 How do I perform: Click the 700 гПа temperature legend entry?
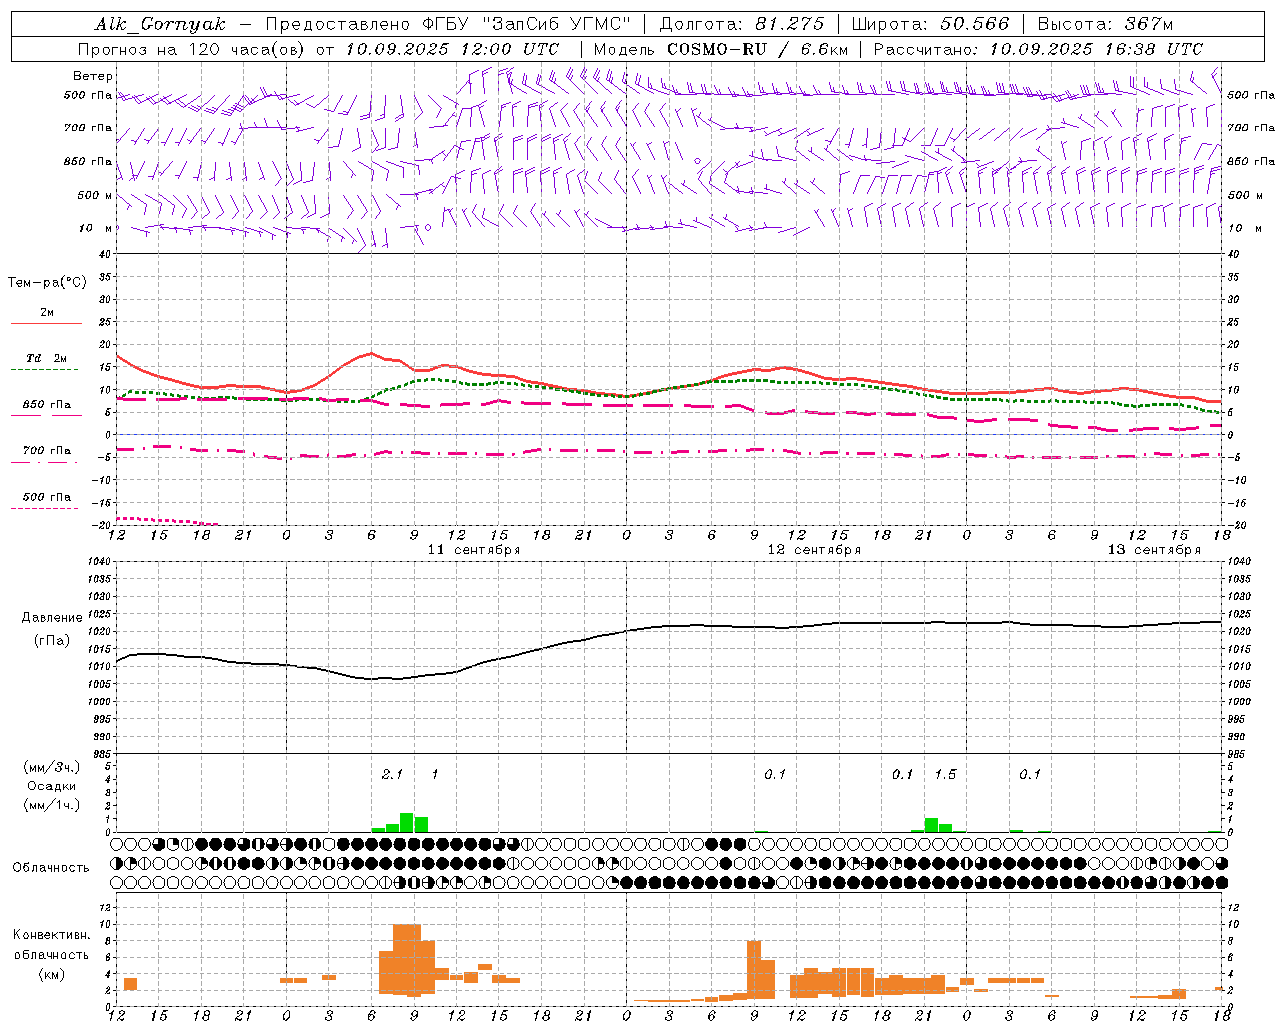click(47, 451)
